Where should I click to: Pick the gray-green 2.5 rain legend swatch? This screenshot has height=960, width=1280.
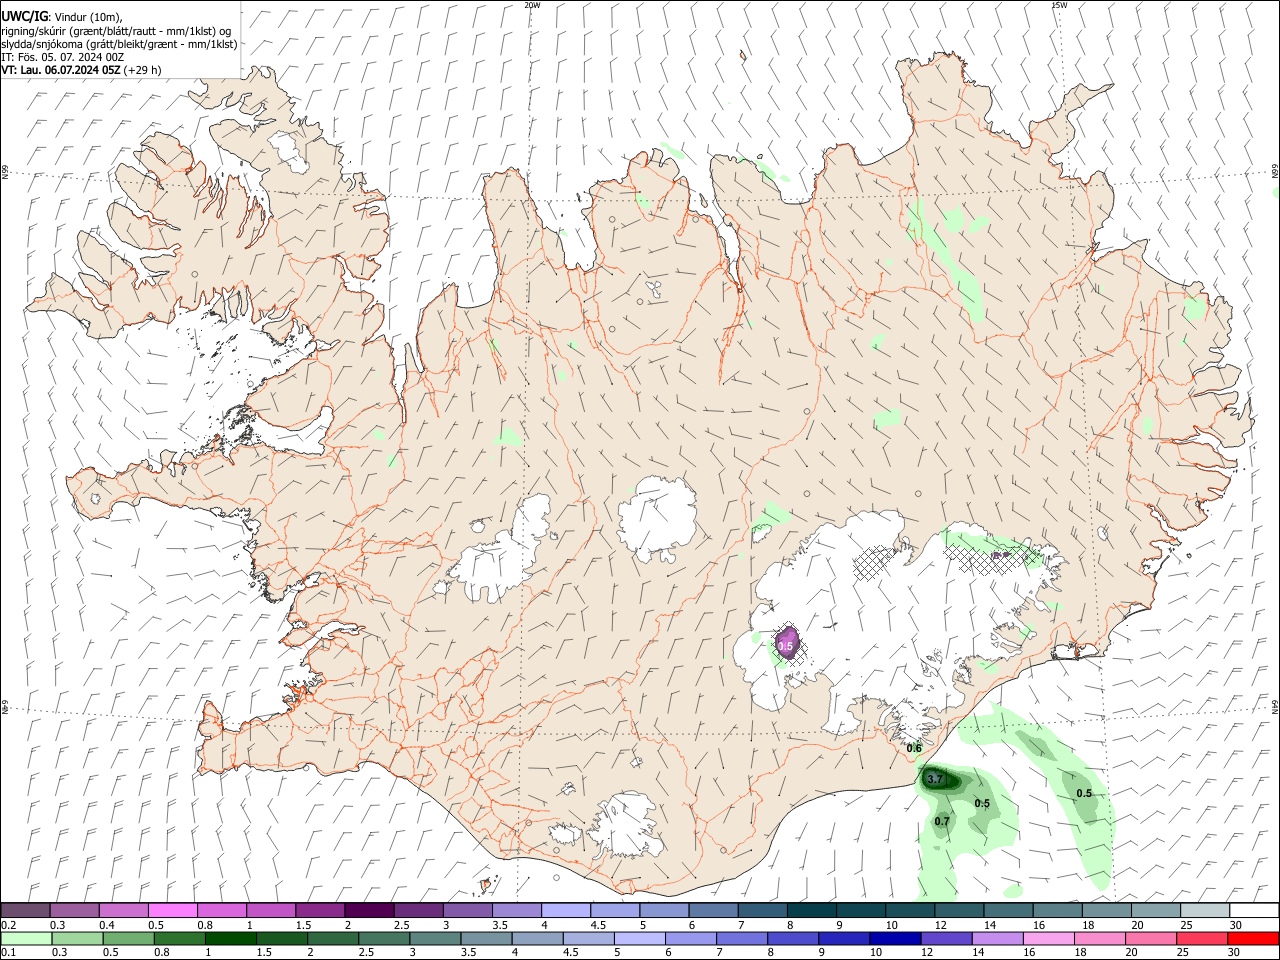coord(382,938)
